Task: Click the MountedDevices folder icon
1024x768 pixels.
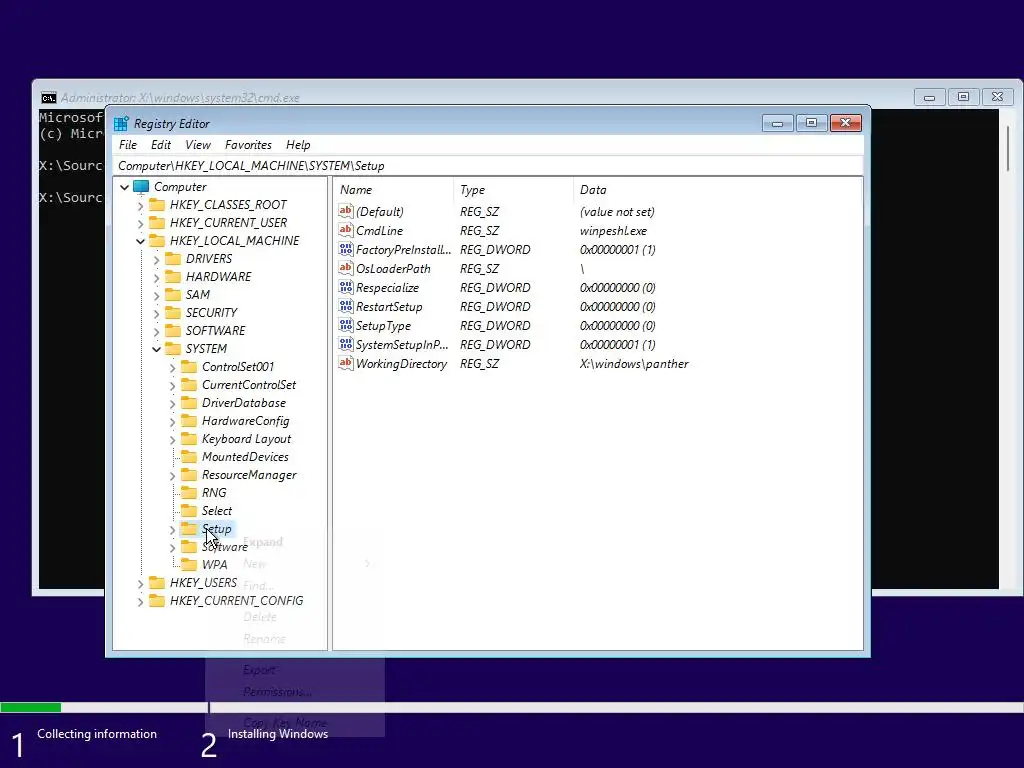Action: point(189,456)
